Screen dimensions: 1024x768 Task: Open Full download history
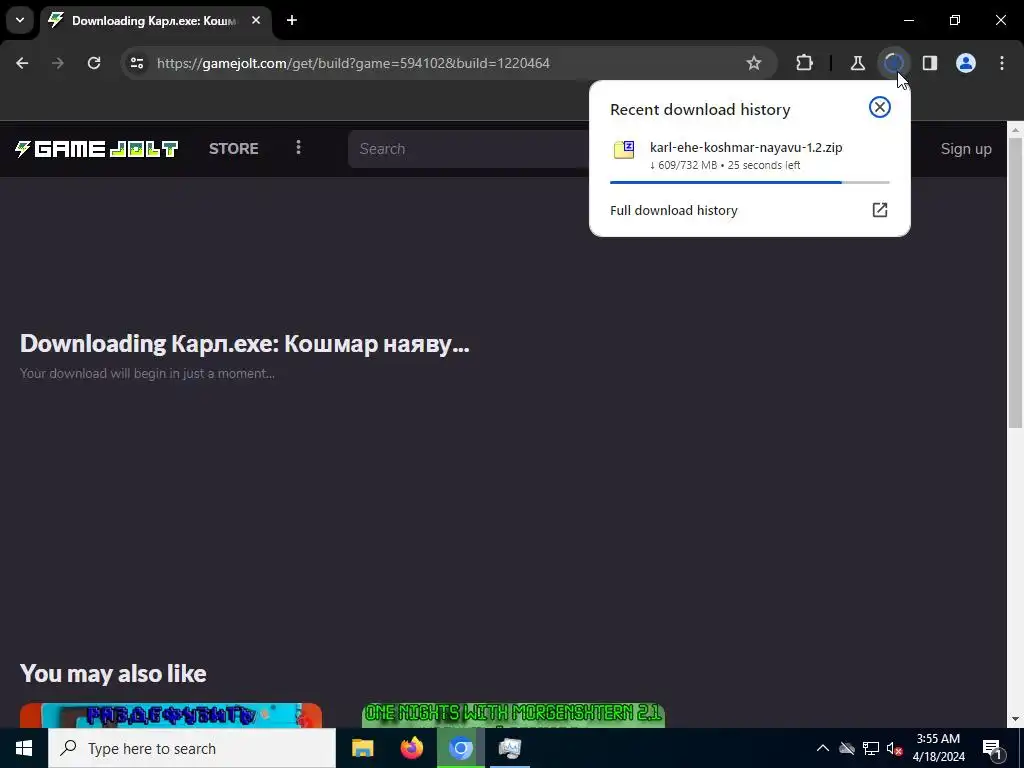pyautogui.click(x=749, y=210)
